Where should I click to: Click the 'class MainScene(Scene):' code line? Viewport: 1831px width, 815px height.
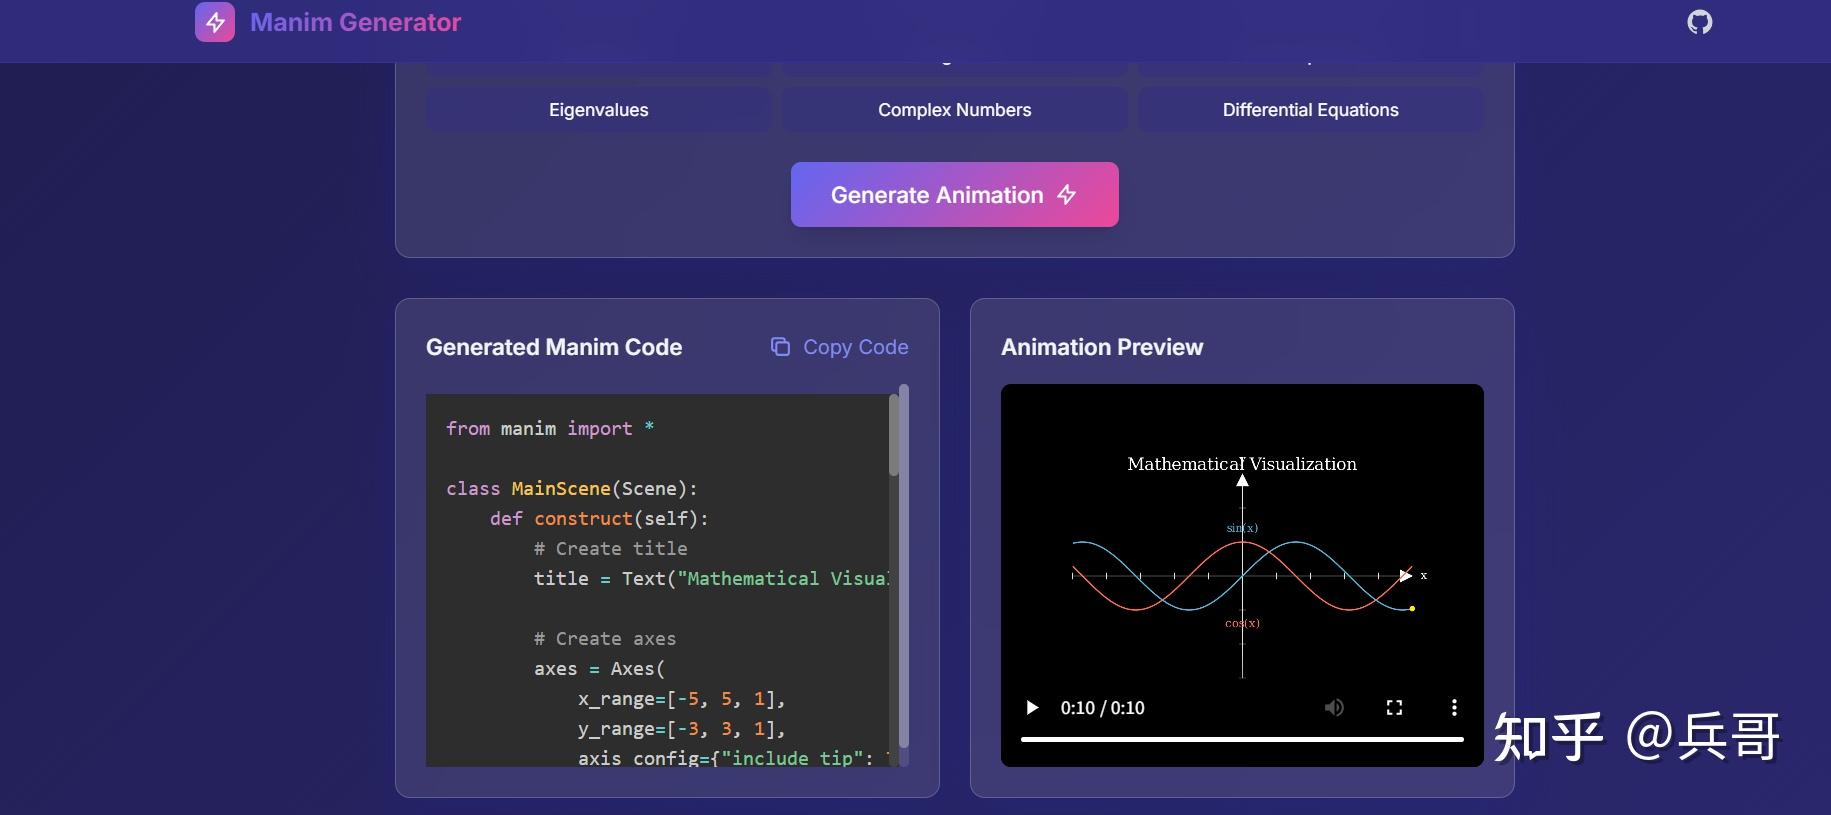point(572,488)
